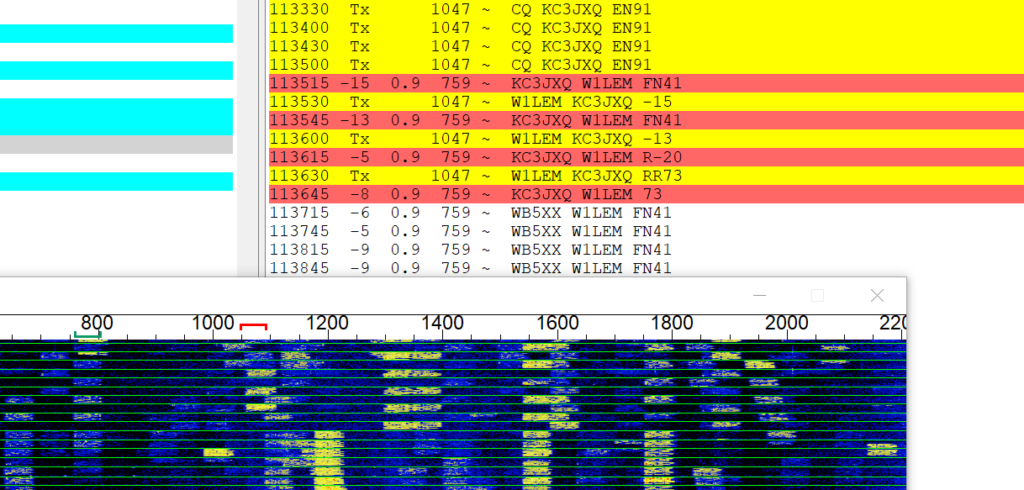Click the 1800 Hz label on waterfall scale

point(672,323)
